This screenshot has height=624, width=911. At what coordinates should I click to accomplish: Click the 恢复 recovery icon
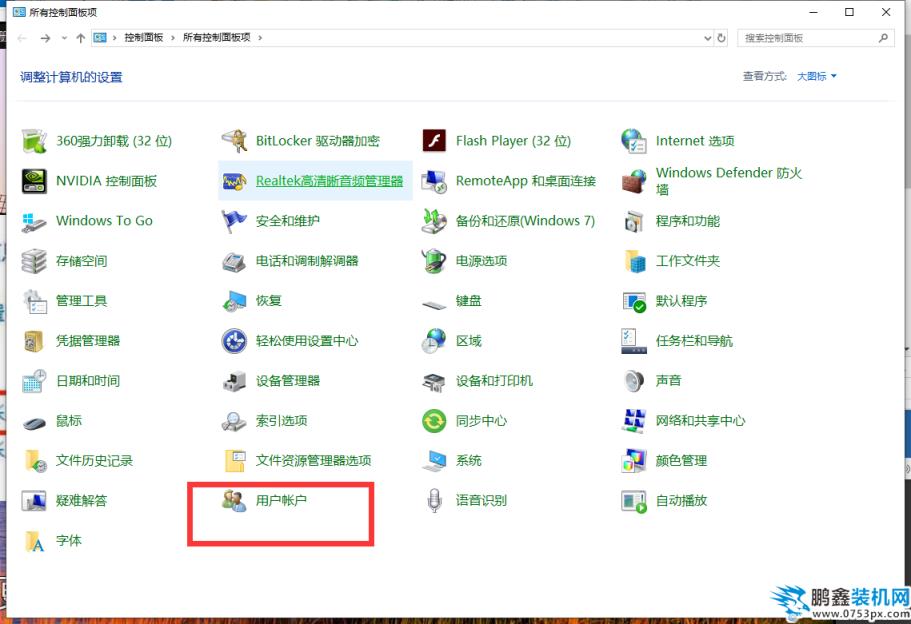[x=235, y=301]
